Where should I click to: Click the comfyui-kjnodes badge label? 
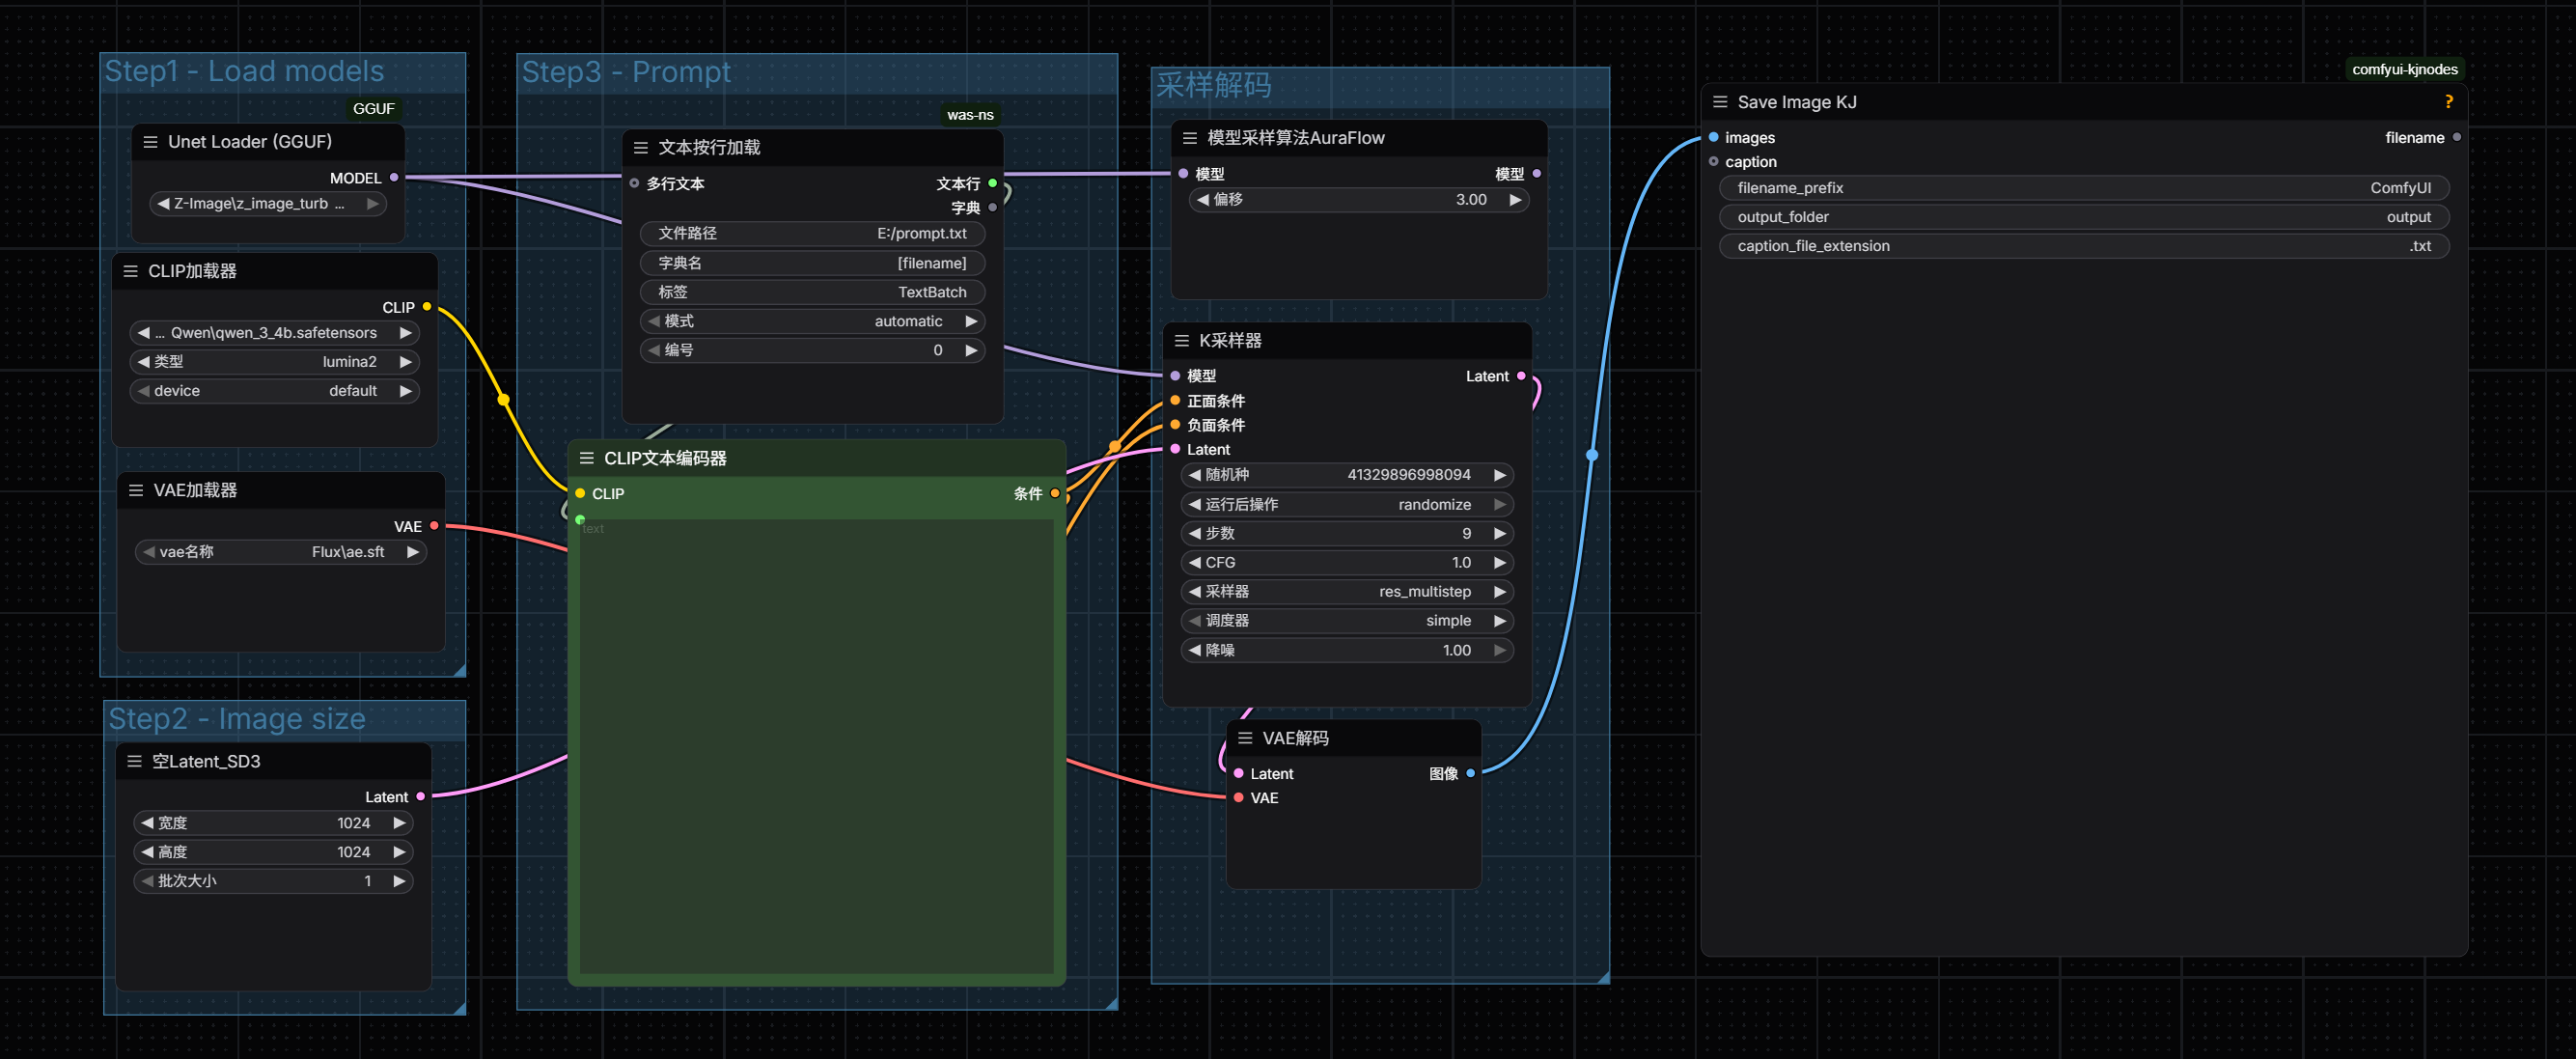[x=2404, y=70]
